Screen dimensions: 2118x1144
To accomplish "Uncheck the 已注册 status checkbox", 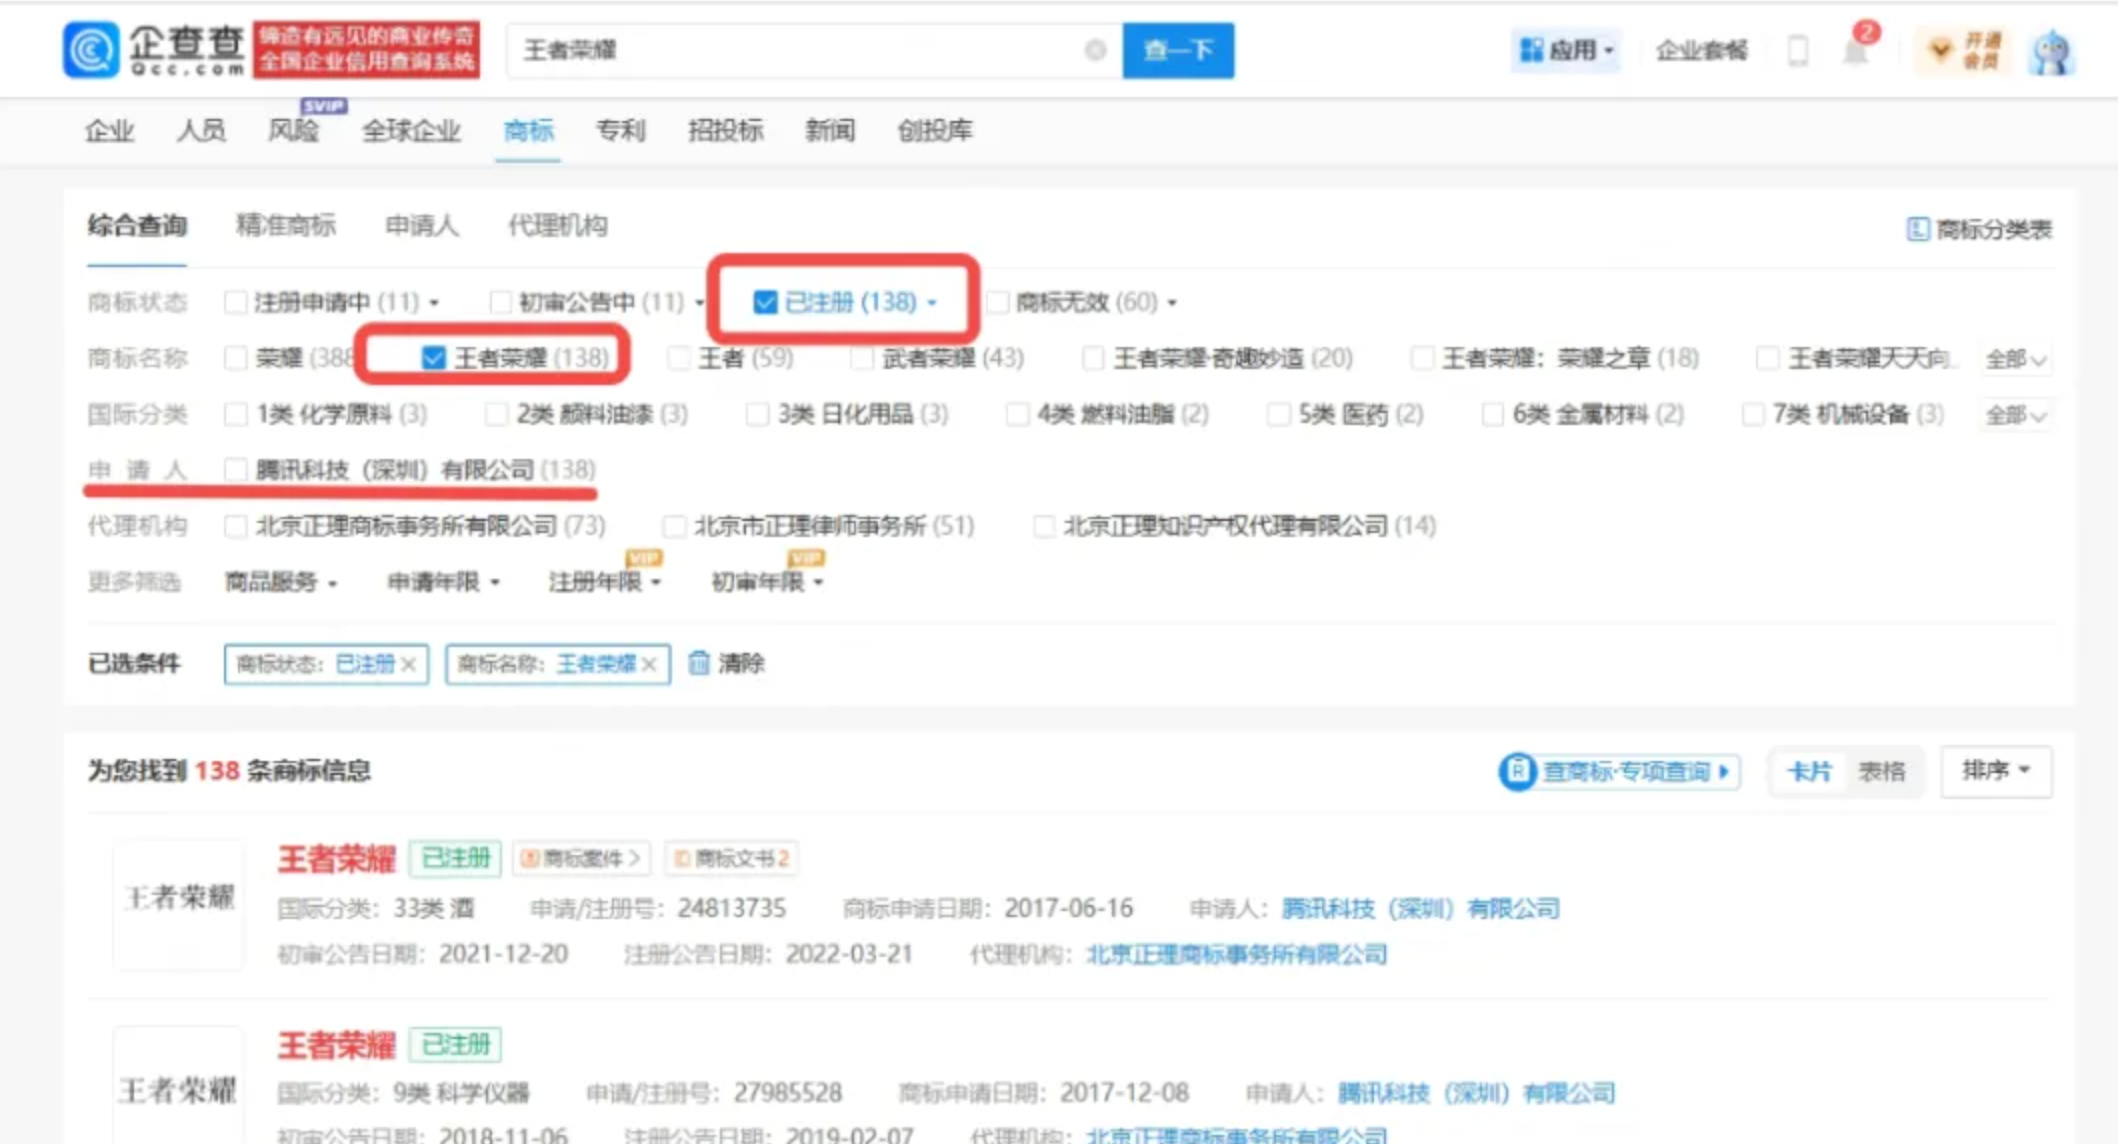I will [765, 302].
